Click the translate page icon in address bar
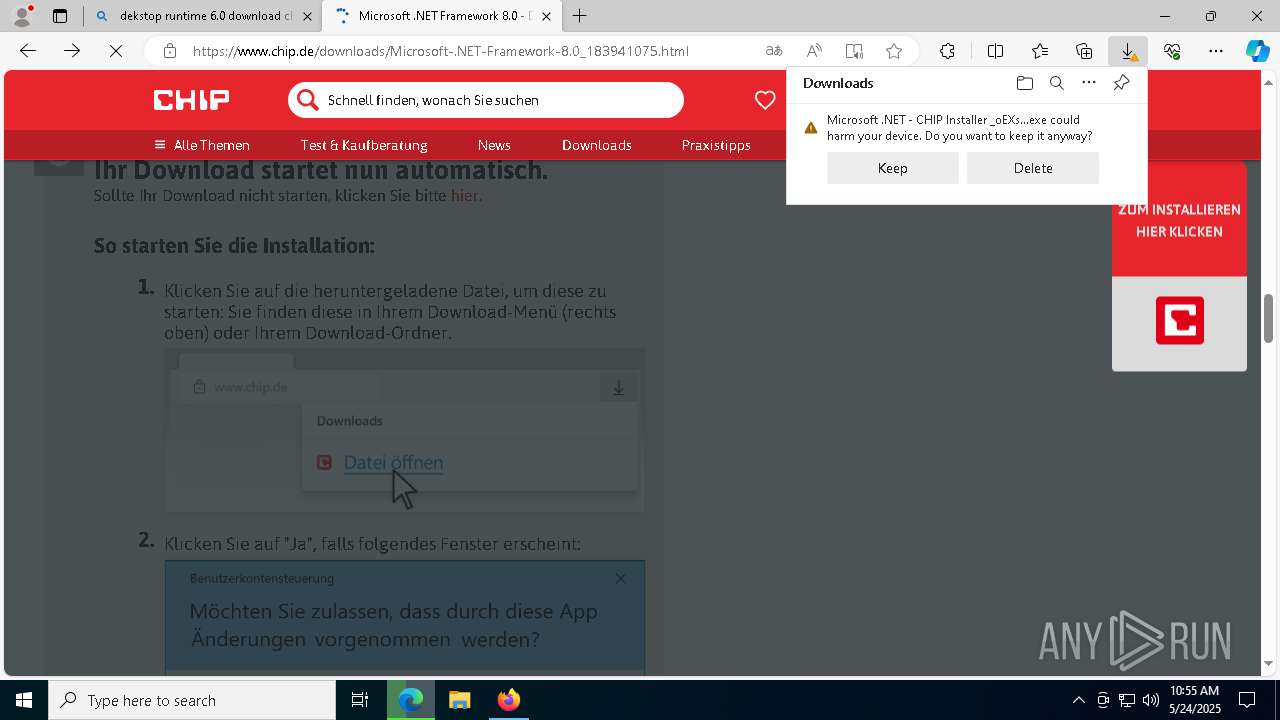Screen dimensions: 1280x720 pos(774,51)
